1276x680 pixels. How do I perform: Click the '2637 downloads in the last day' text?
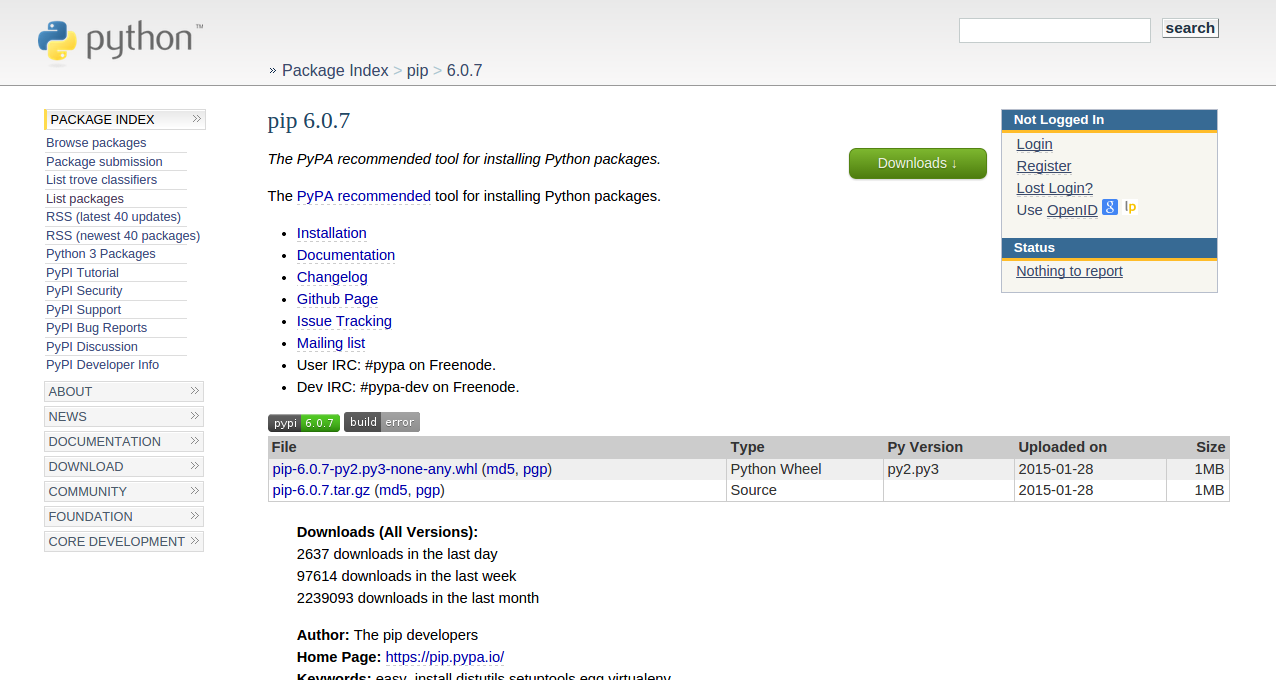pos(397,554)
